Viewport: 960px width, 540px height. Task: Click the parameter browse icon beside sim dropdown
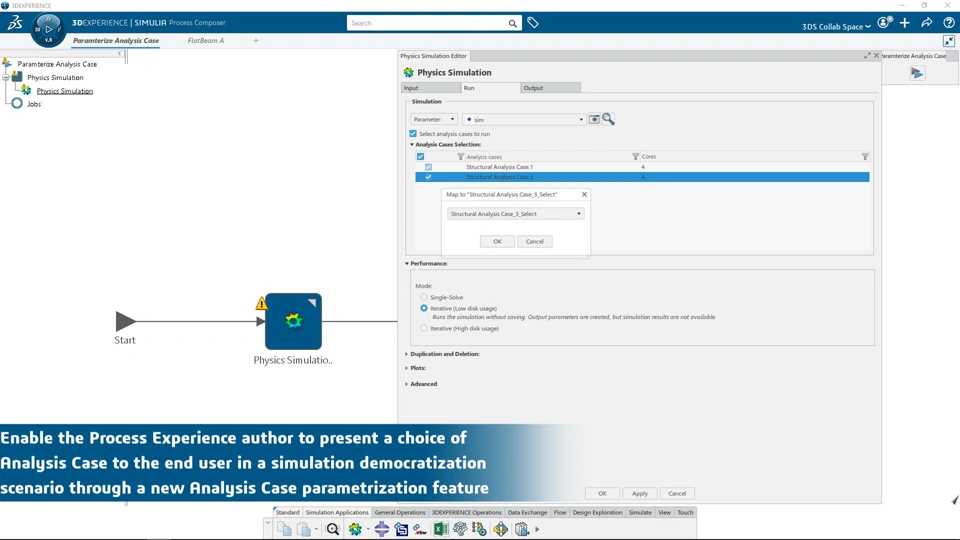click(x=594, y=119)
